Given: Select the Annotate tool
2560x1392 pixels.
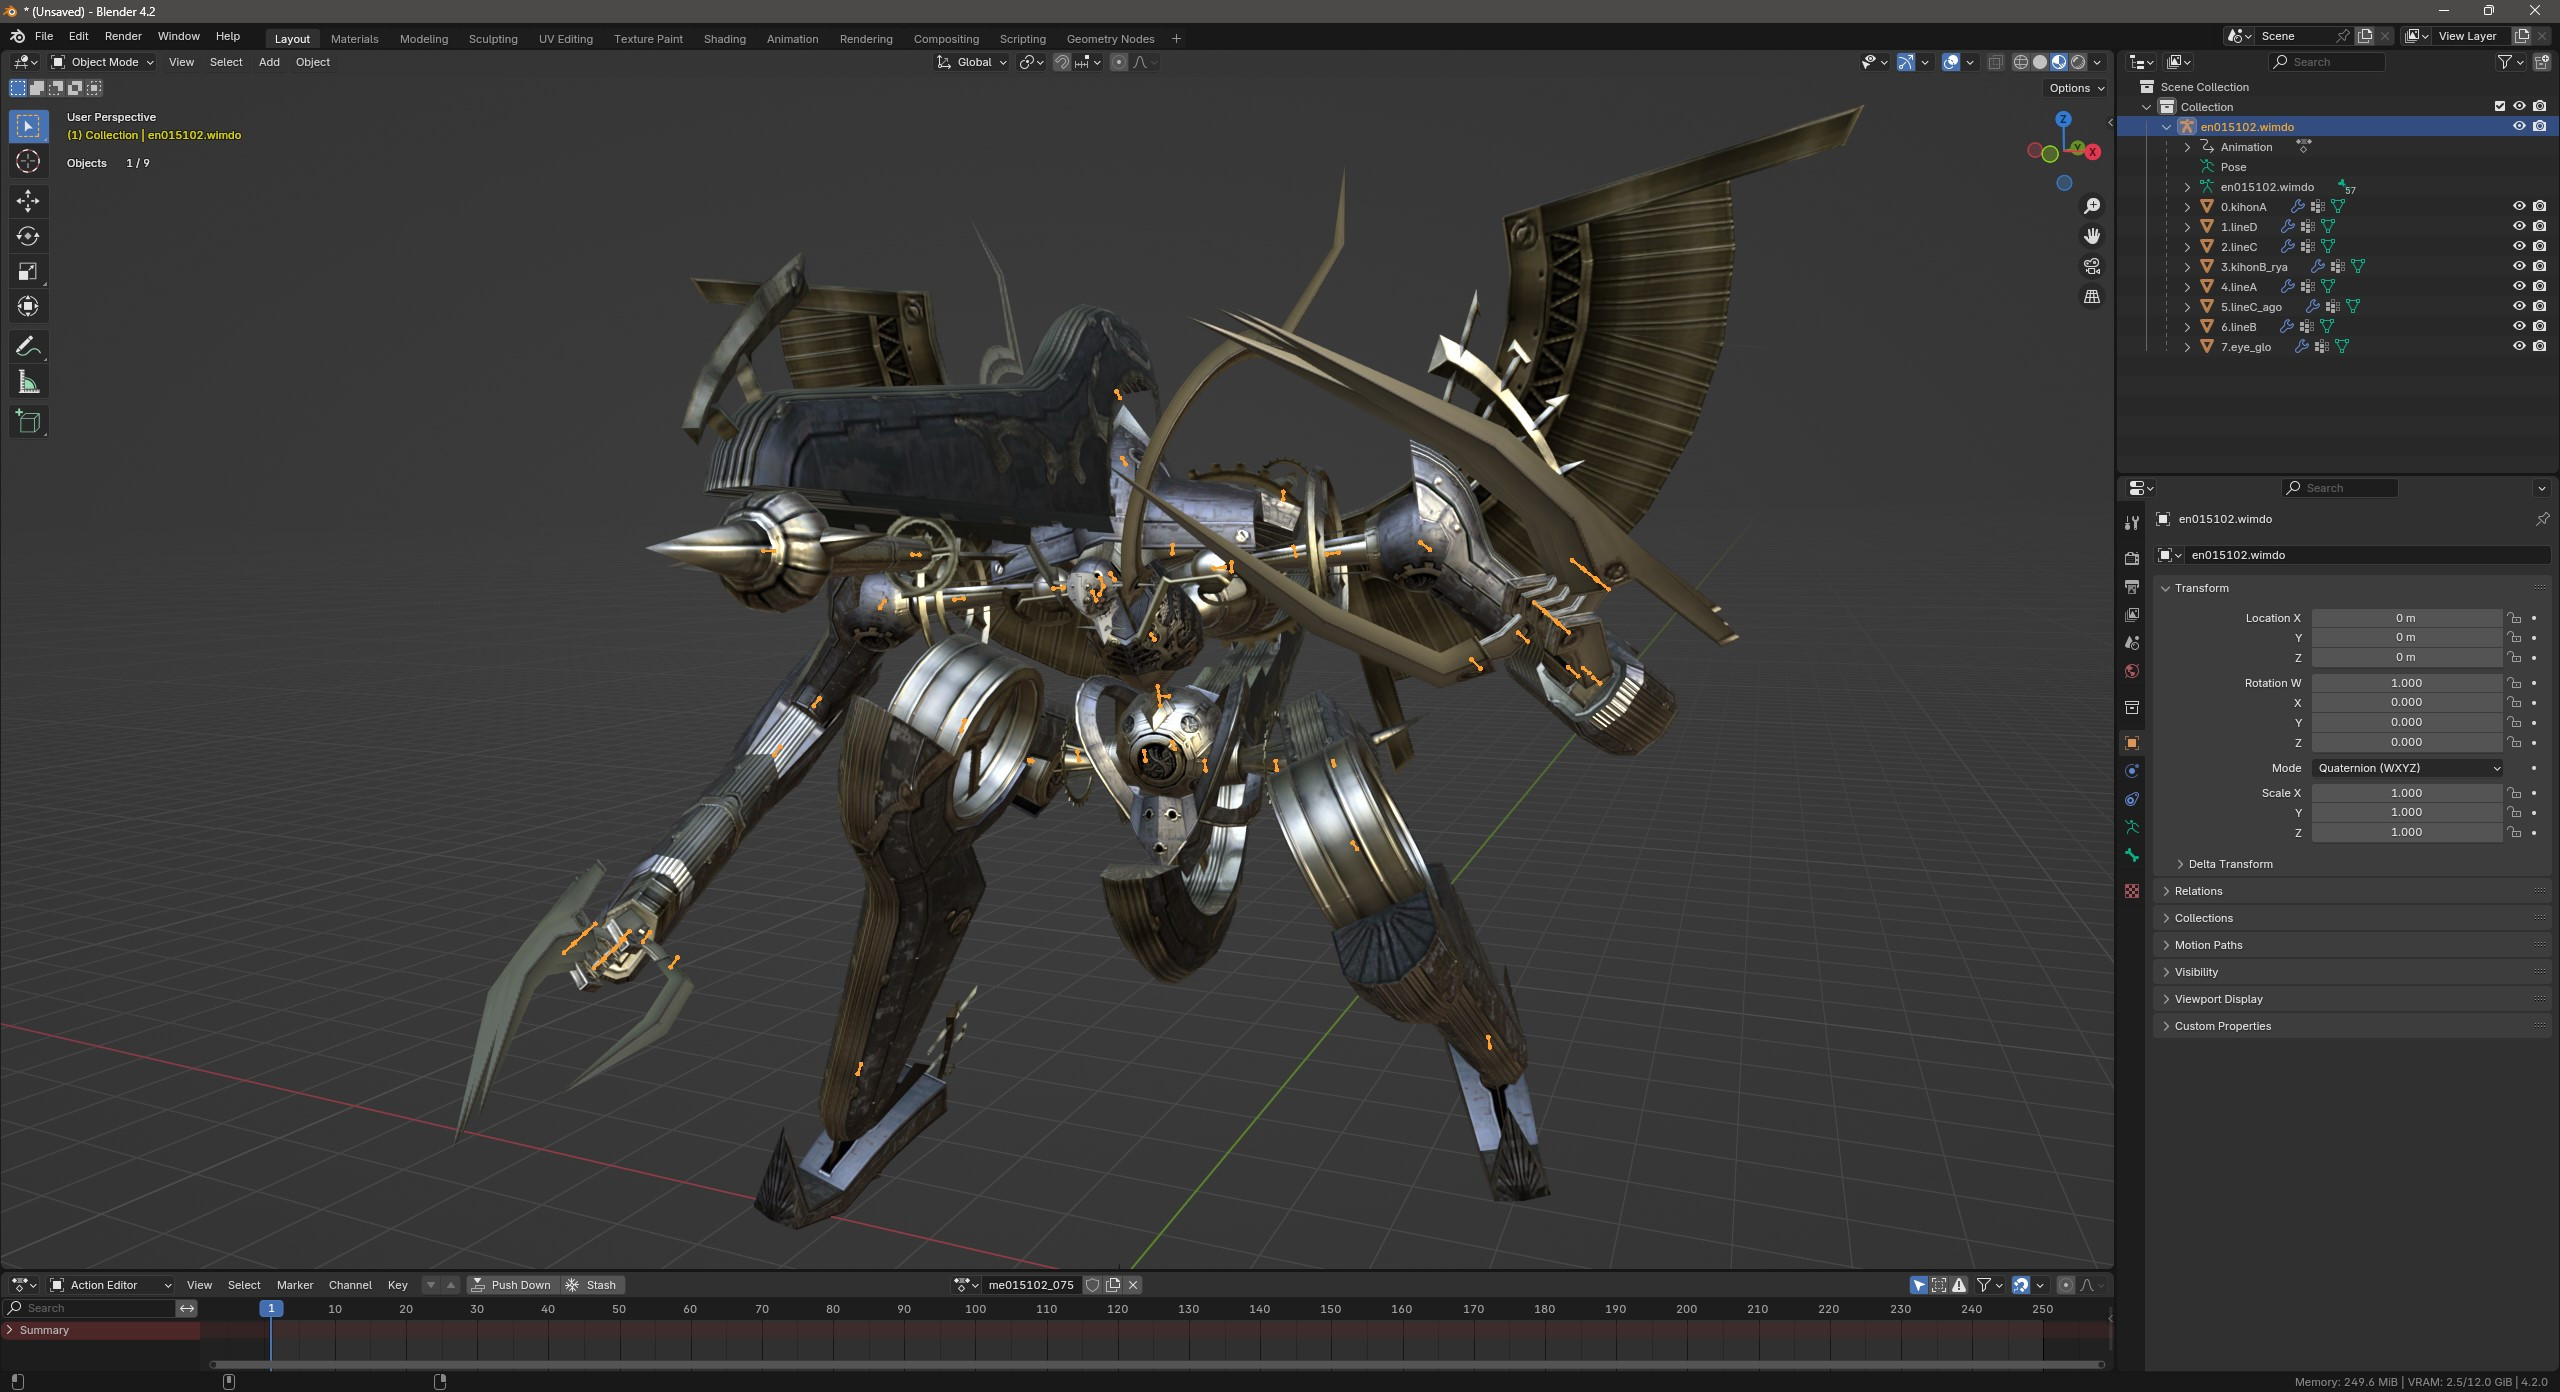Looking at the screenshot, I should click(28, 345).
